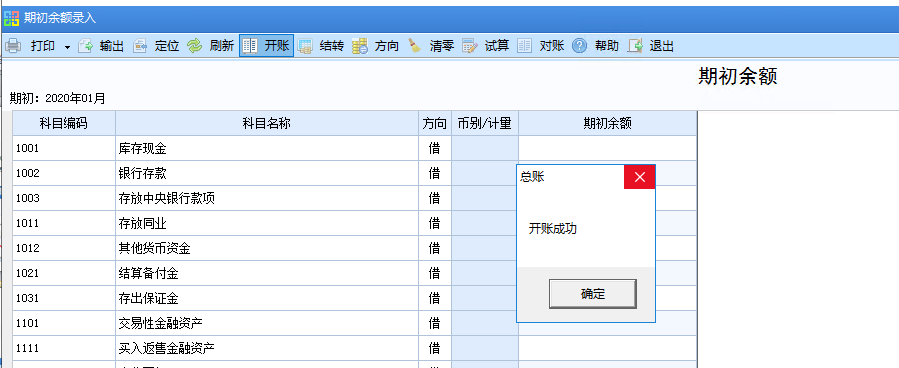Click the 科目编码 column header
The width and height of the screenshot is (899, 368).
(64, 123)
